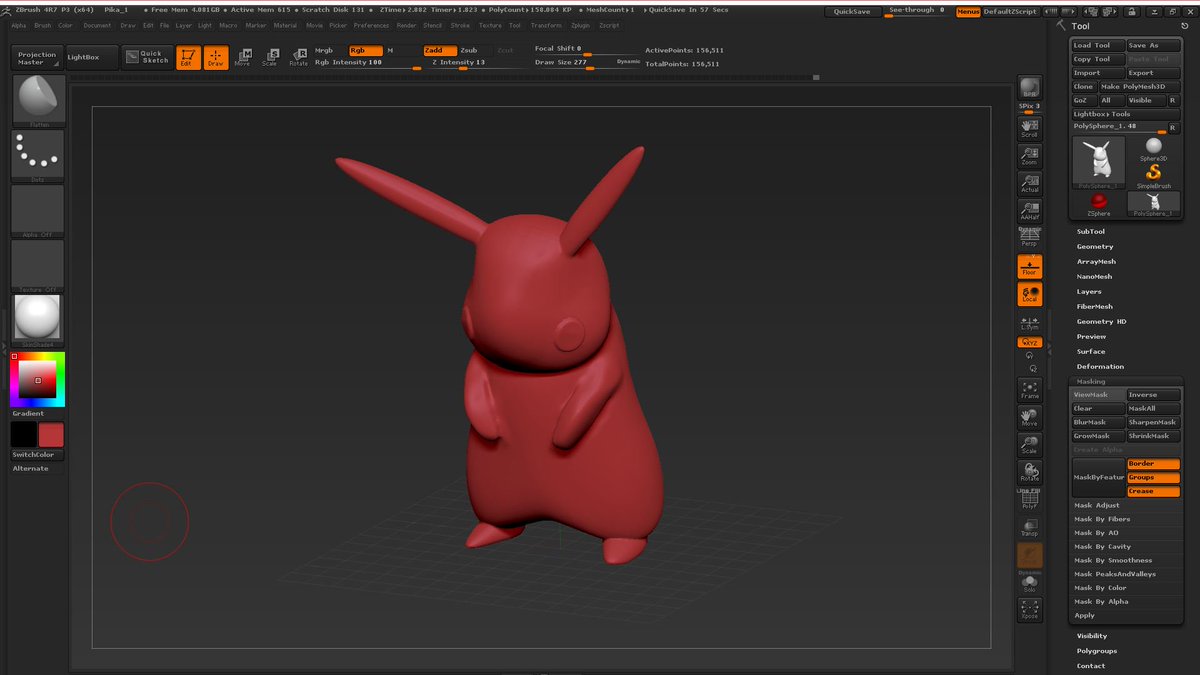Toggle PolyF polyframe display
Screen dimensions: 1200x675
[1029, 499]
